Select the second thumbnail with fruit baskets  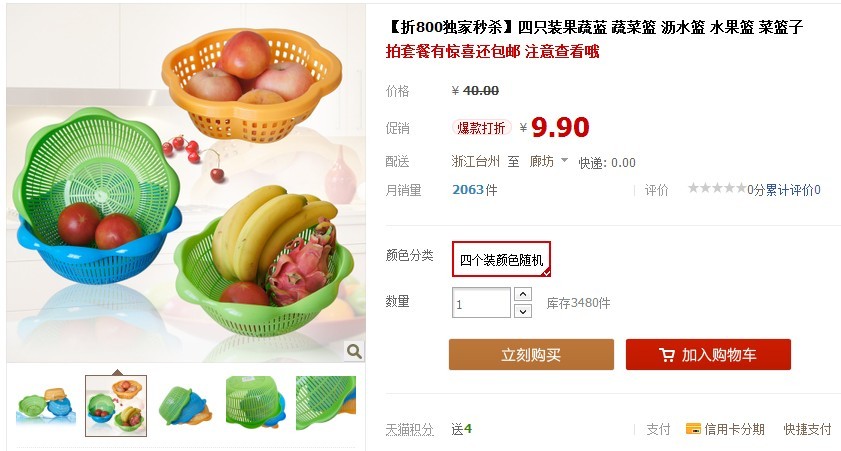(116, 406)
